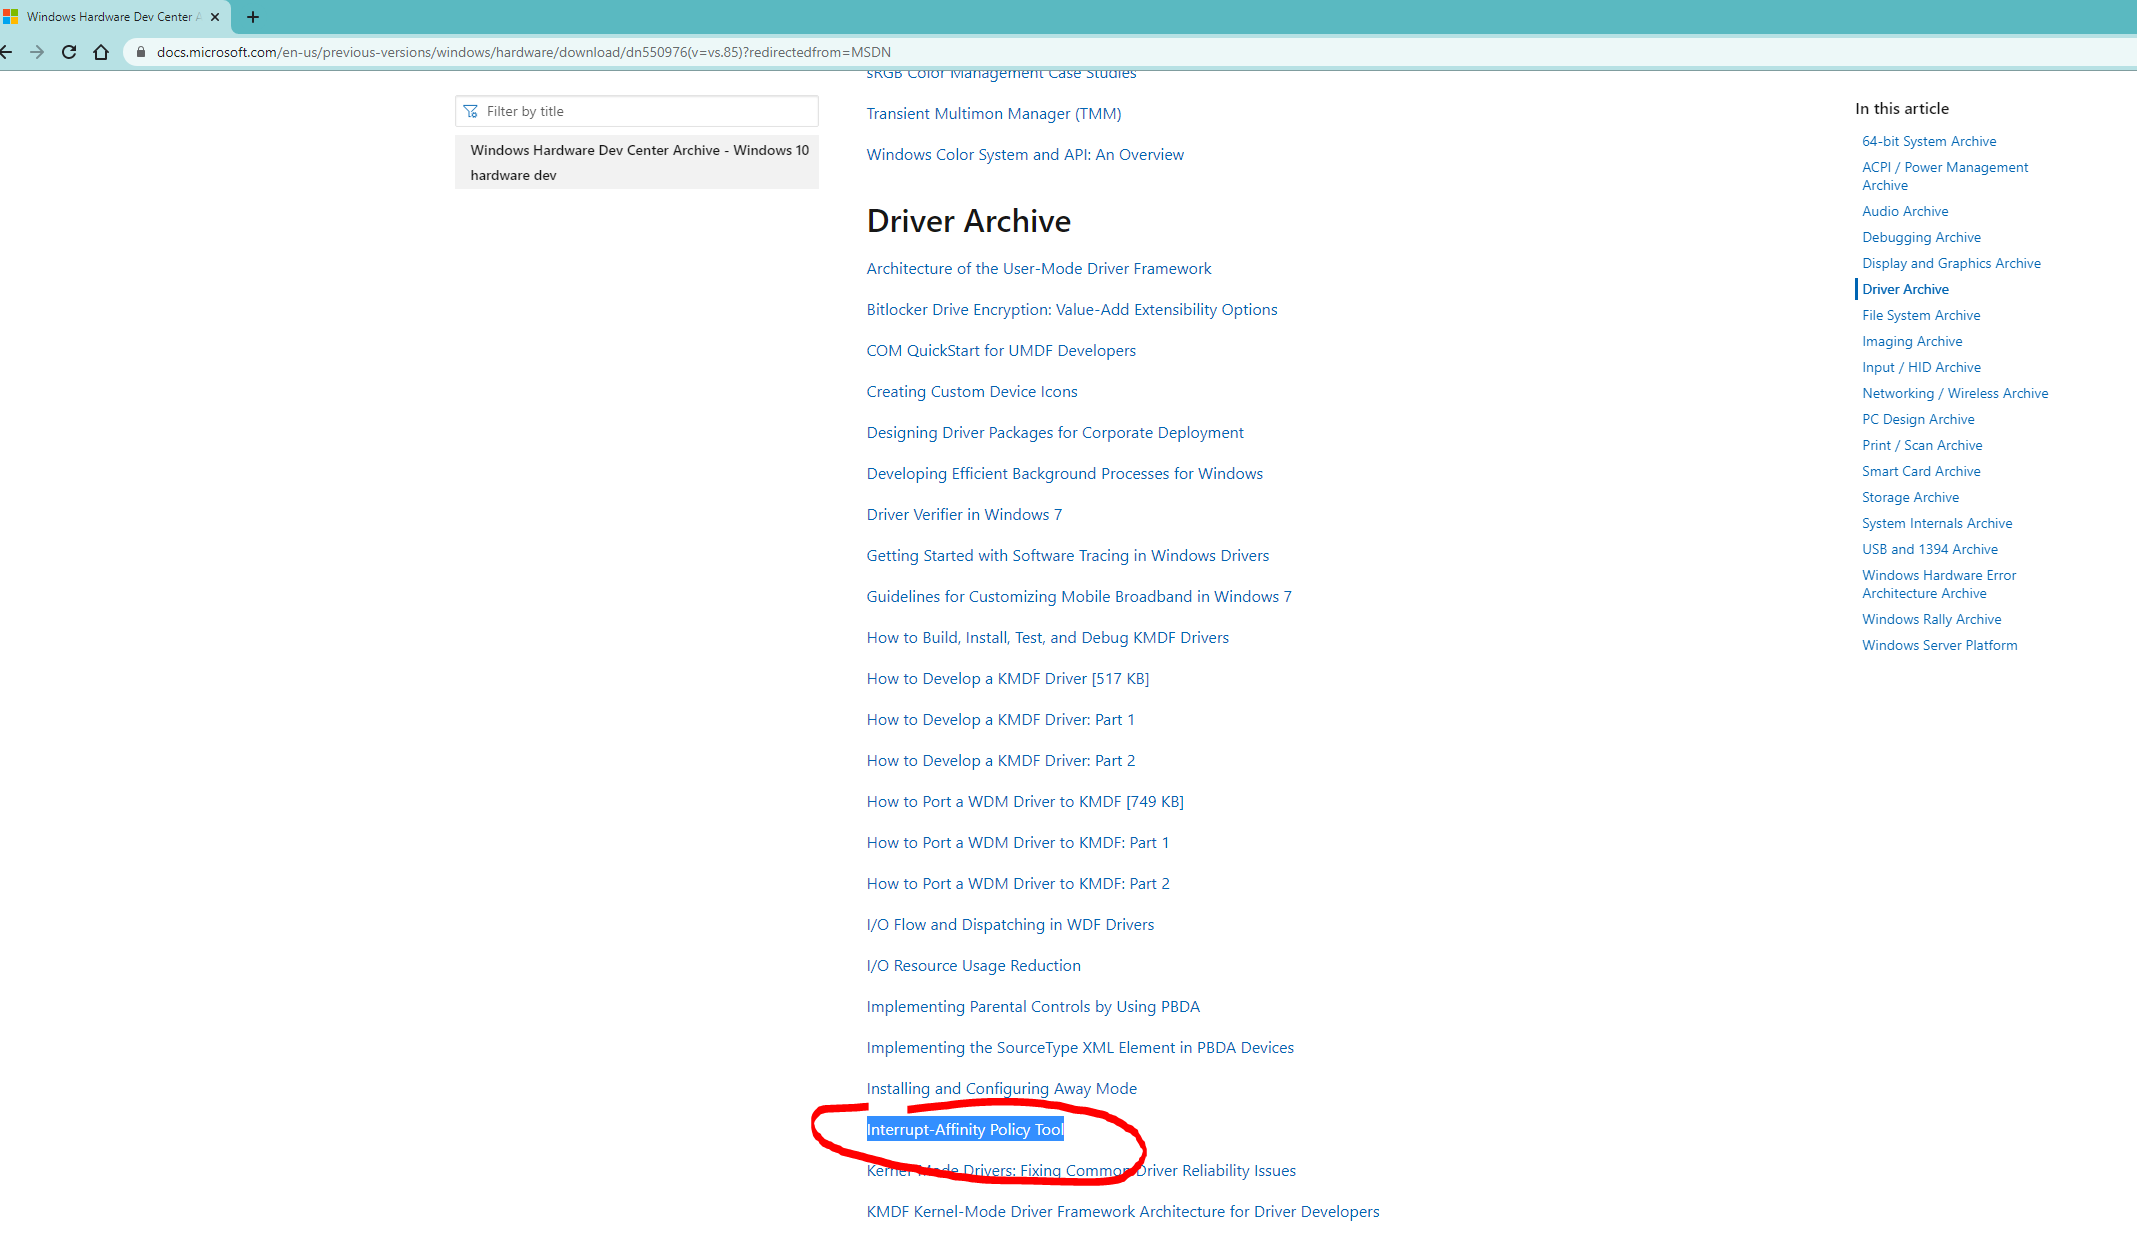Open Getting Started with Software Tracing link
The width and height of the screenshot is (2137, 1238).
(x=1068, y=556)
